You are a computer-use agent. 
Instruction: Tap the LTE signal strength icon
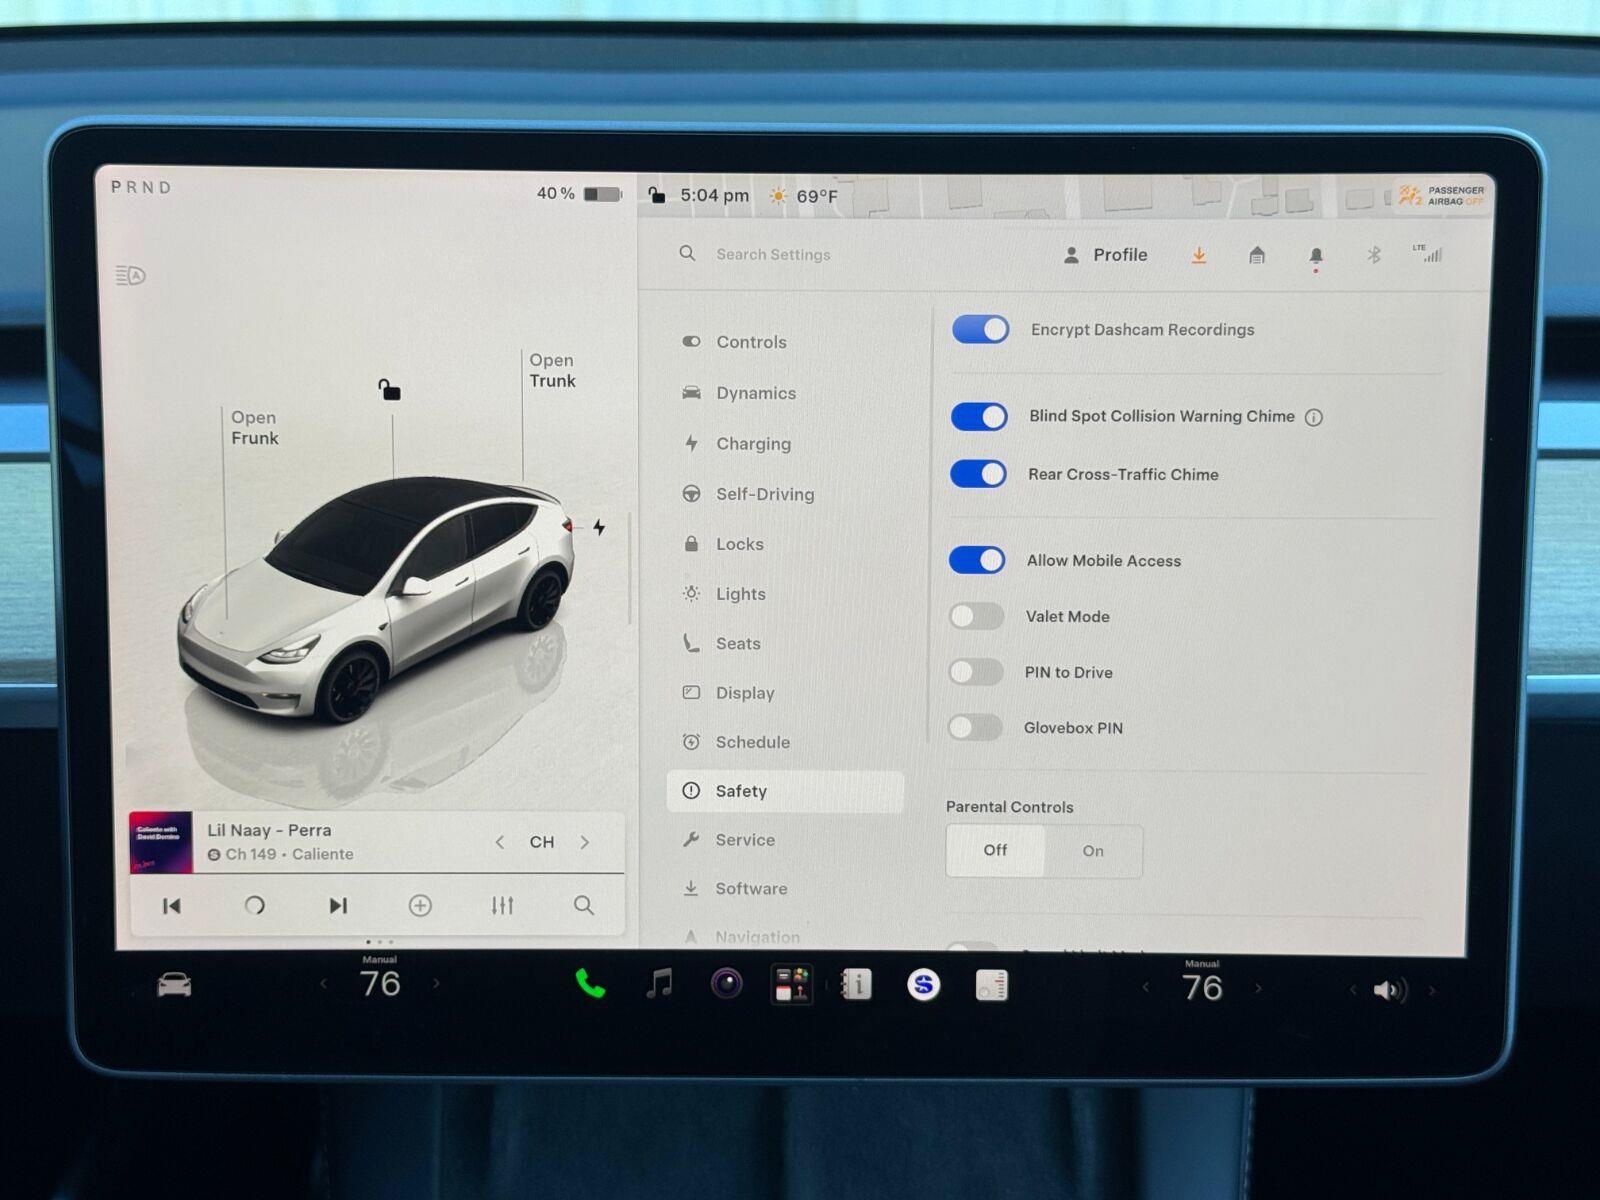(1428, 253)
